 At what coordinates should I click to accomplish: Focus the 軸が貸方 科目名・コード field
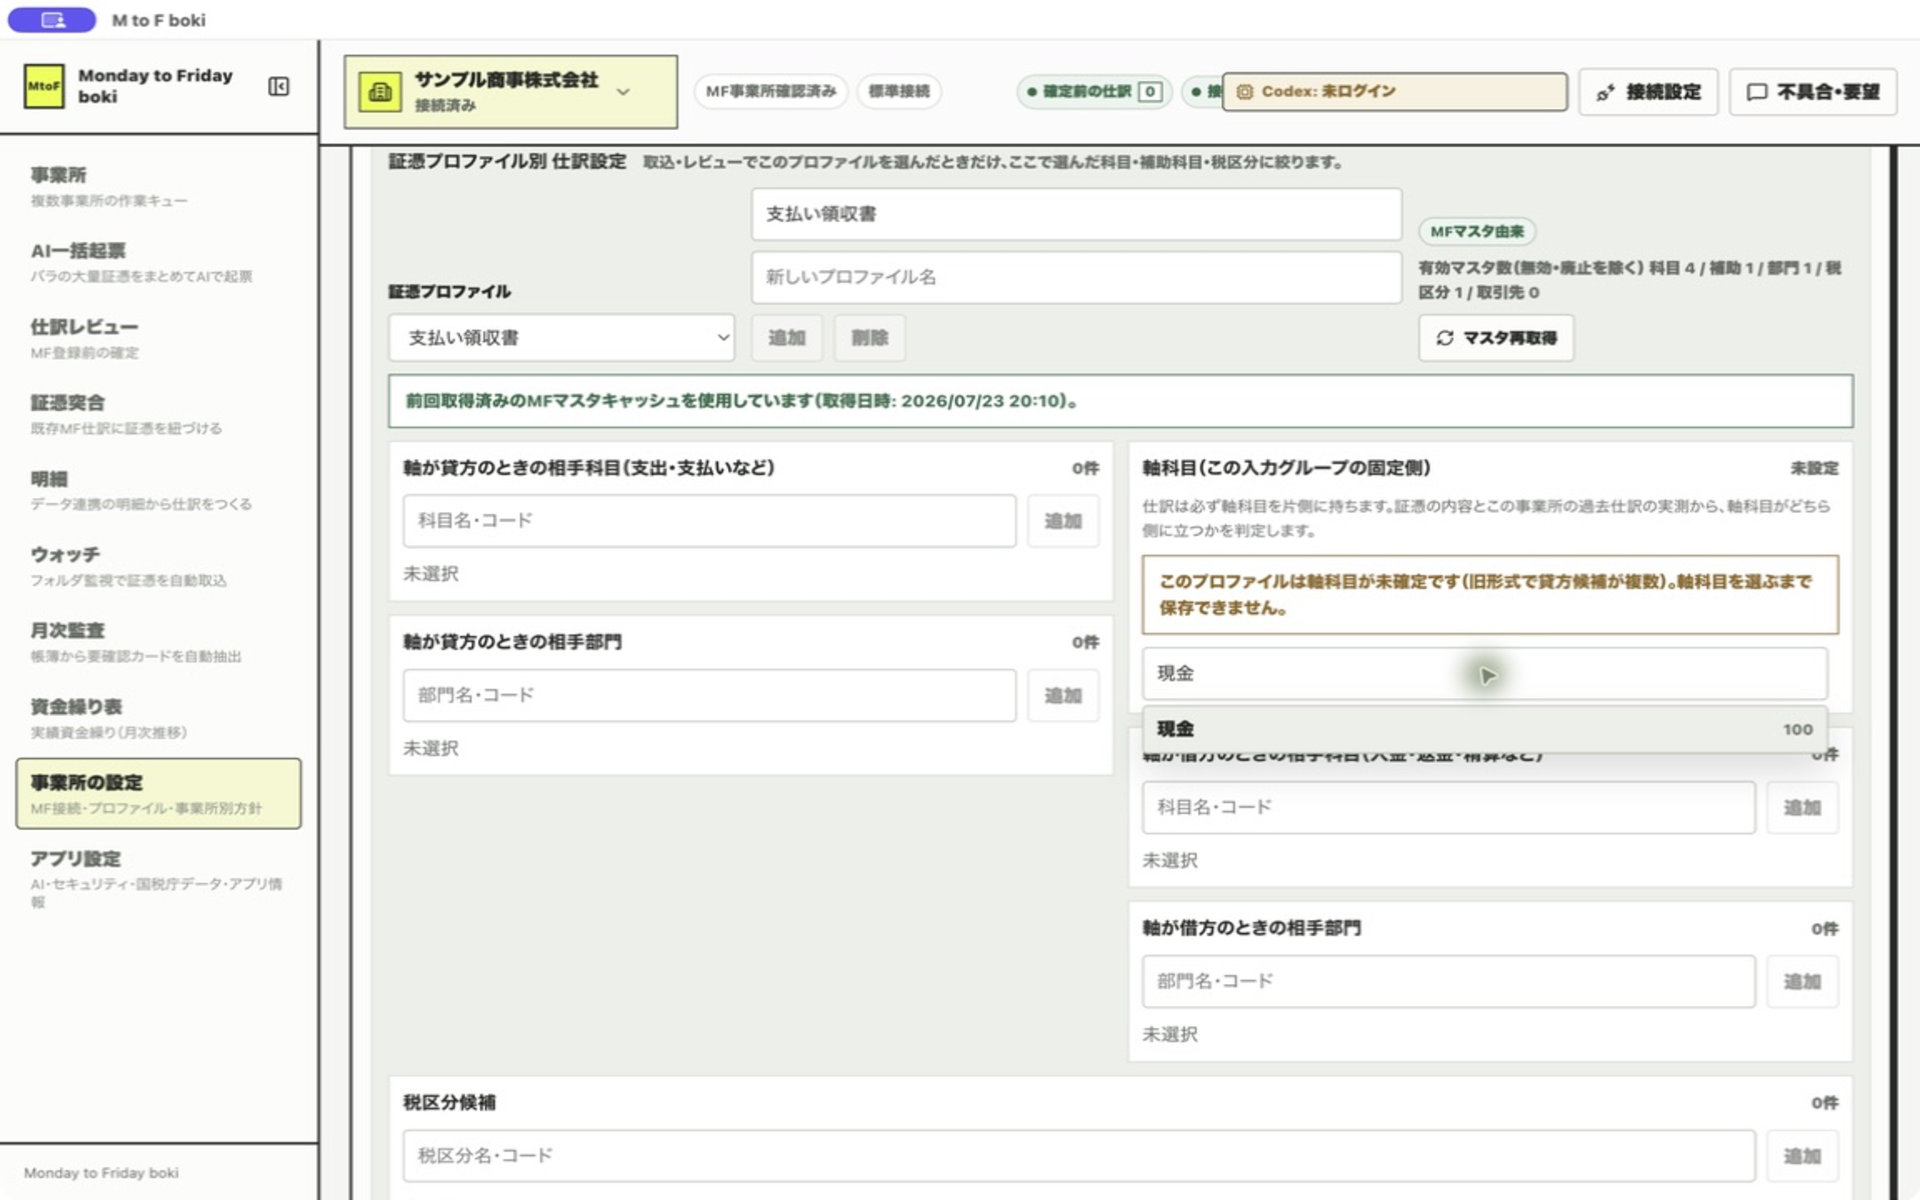tap(709, 521)
